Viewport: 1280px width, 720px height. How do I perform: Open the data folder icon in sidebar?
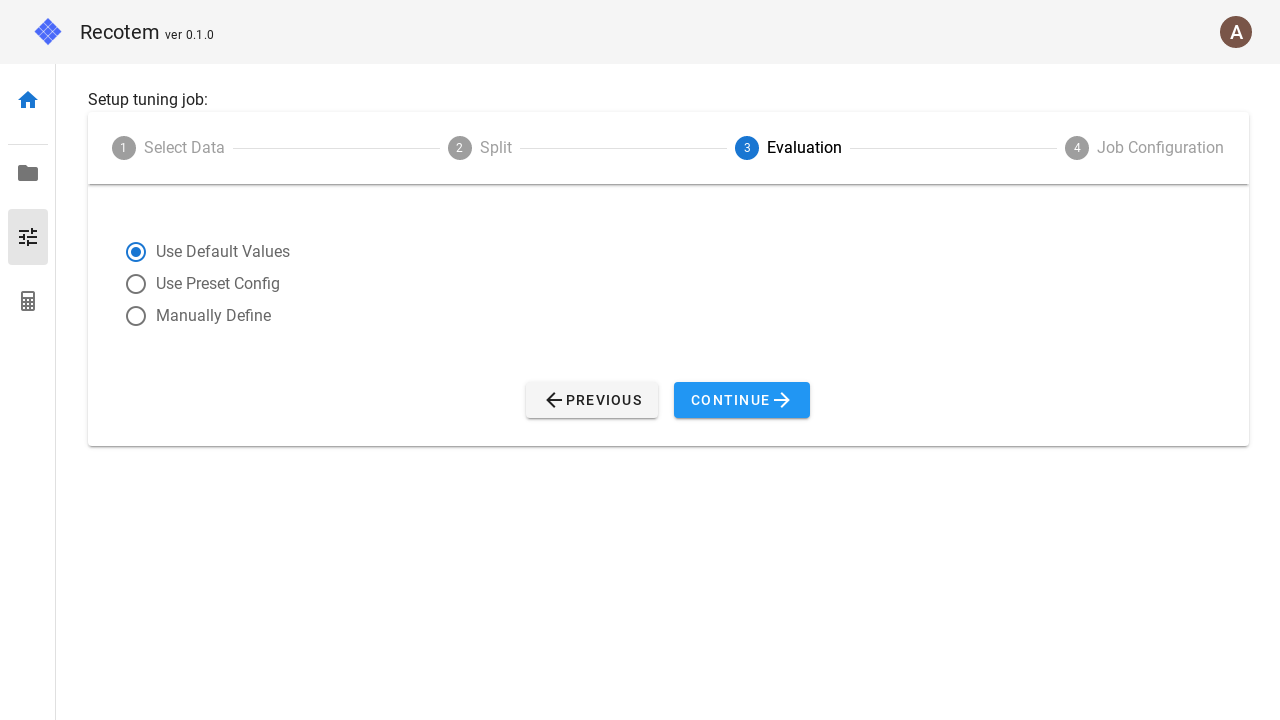[27, 173]
